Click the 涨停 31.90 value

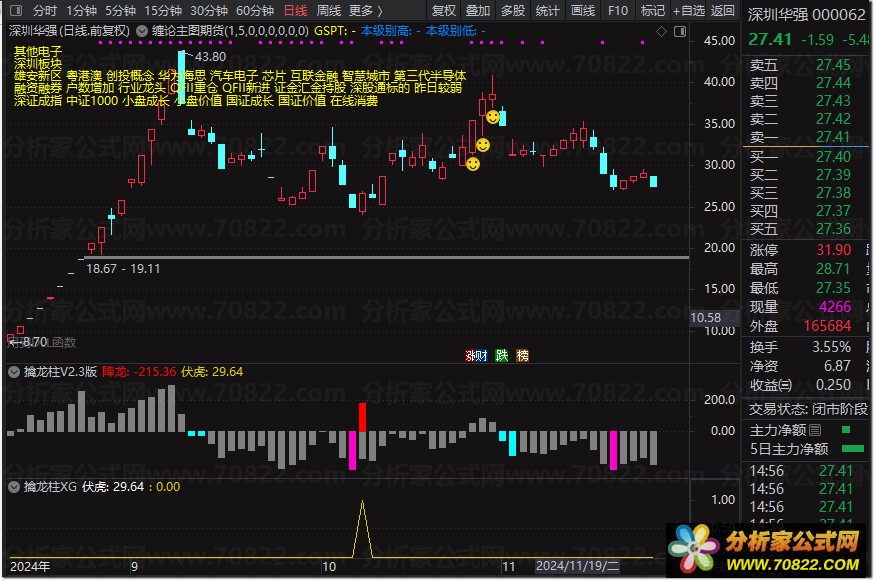834,250
